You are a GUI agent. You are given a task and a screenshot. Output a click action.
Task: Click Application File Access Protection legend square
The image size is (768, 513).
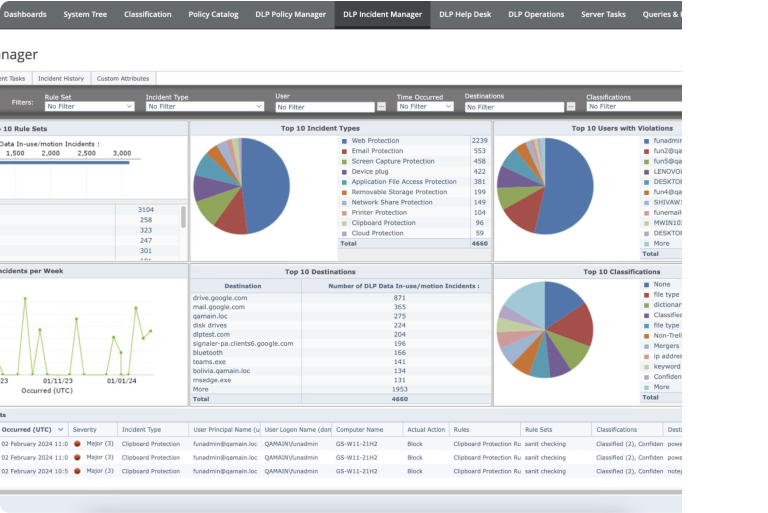pyautogui.click(x=344, y=182)
